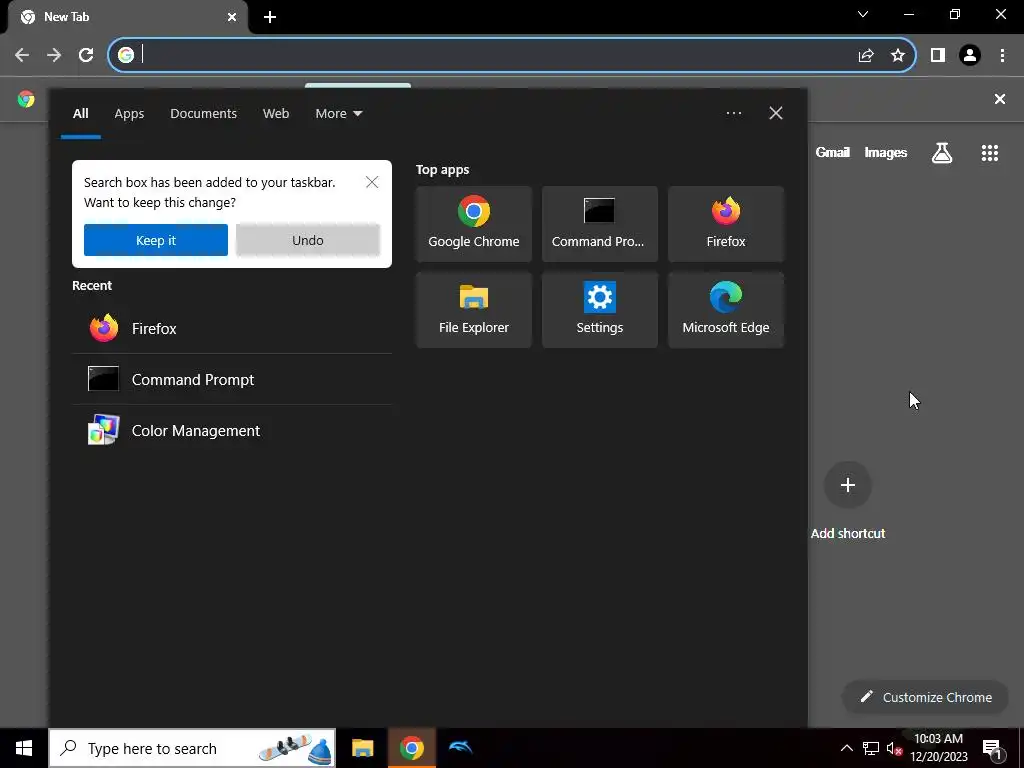Open Color Management from Recent list
Viewport: 1024px width, 768px height.
click(x=232, y=430)
